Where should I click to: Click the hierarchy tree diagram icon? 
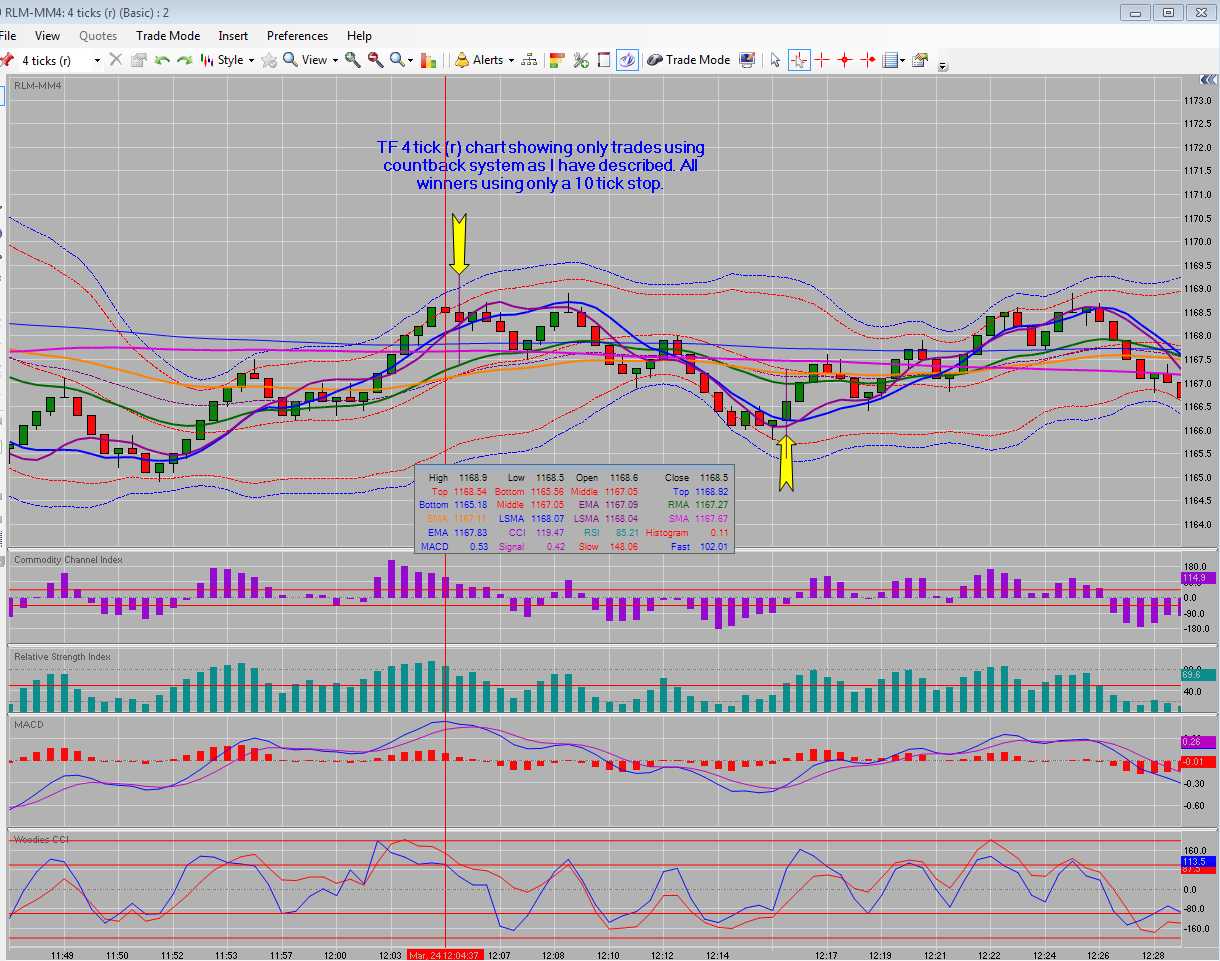tap(529, 60)
